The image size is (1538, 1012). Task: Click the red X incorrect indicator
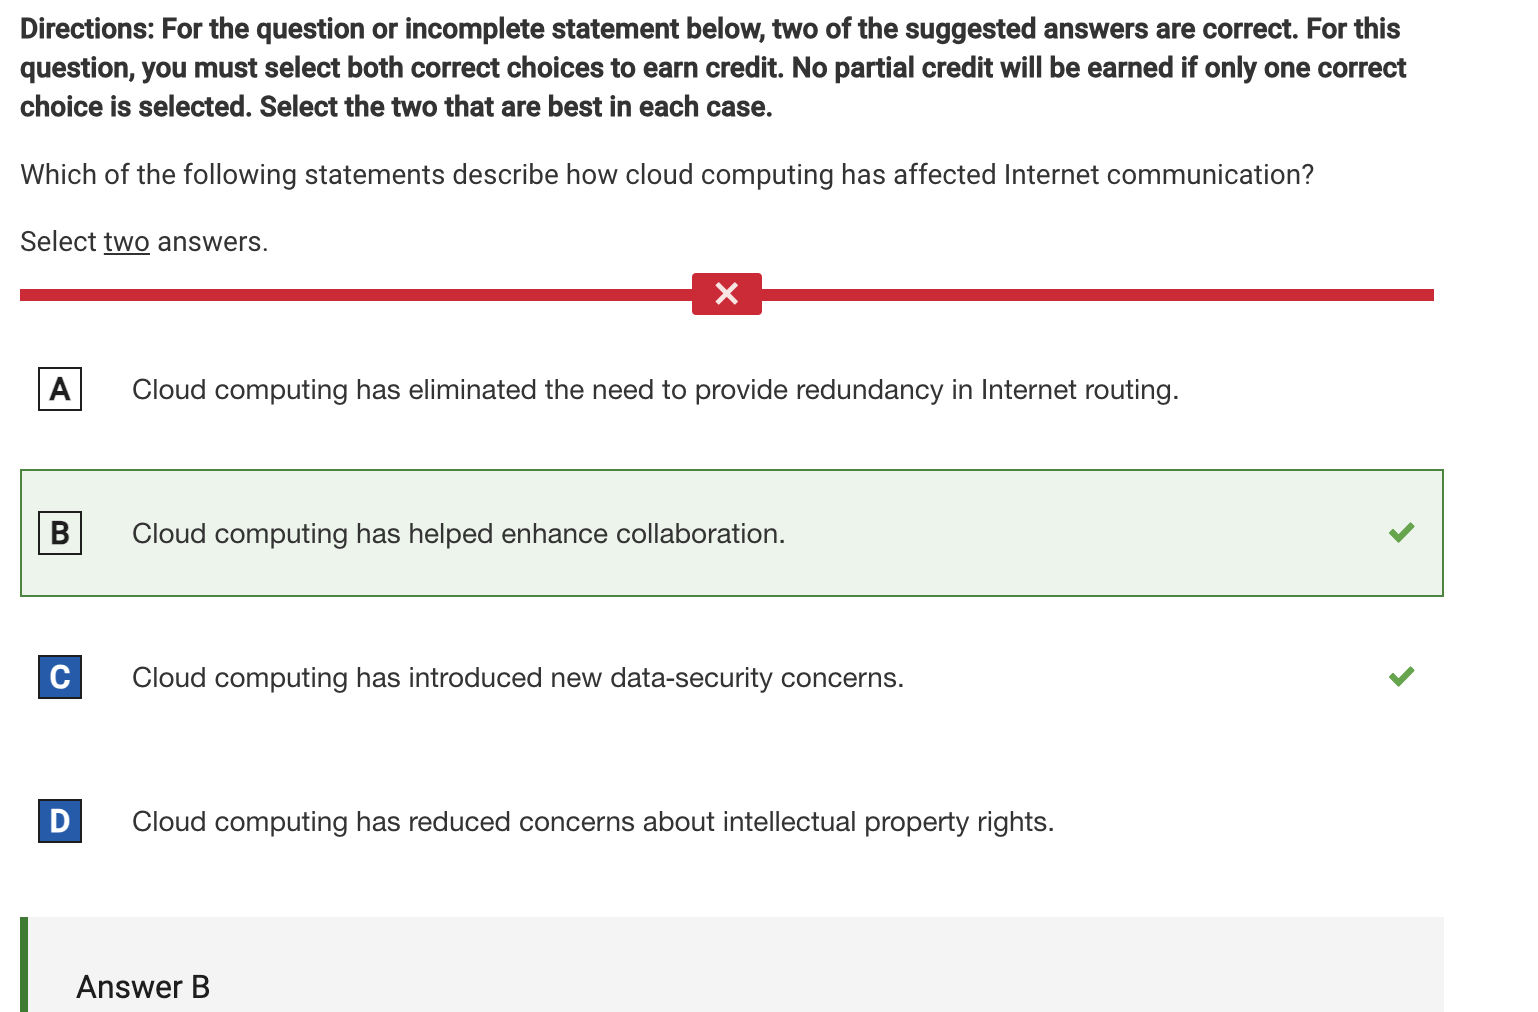pyautogui.click(x=727, y=294)
